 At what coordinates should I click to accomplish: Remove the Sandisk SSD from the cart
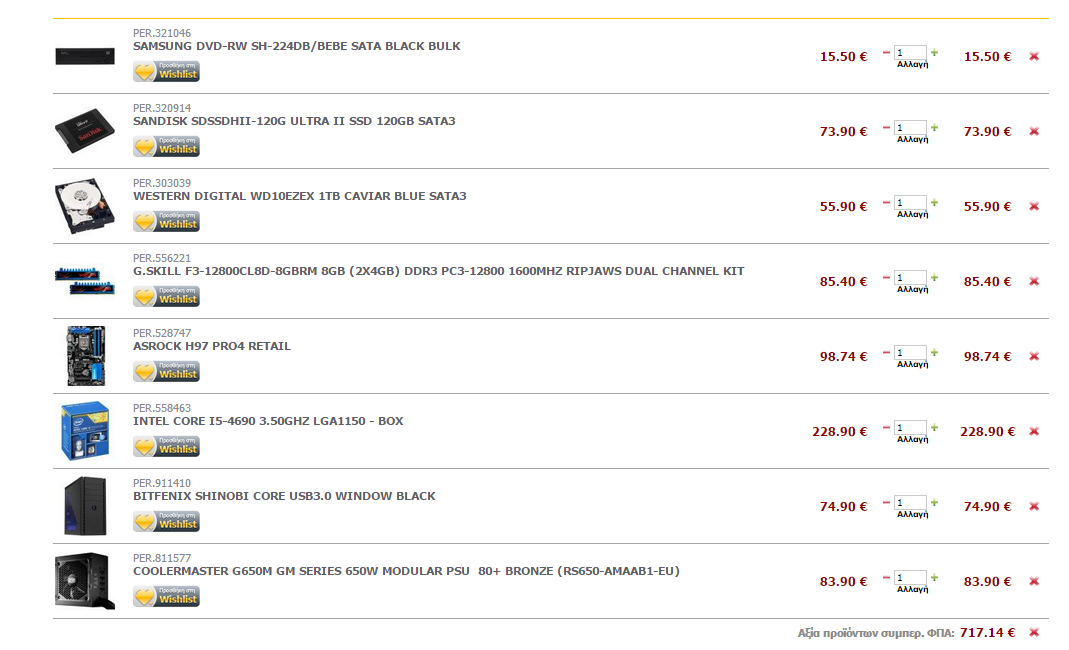[1034, 132]
